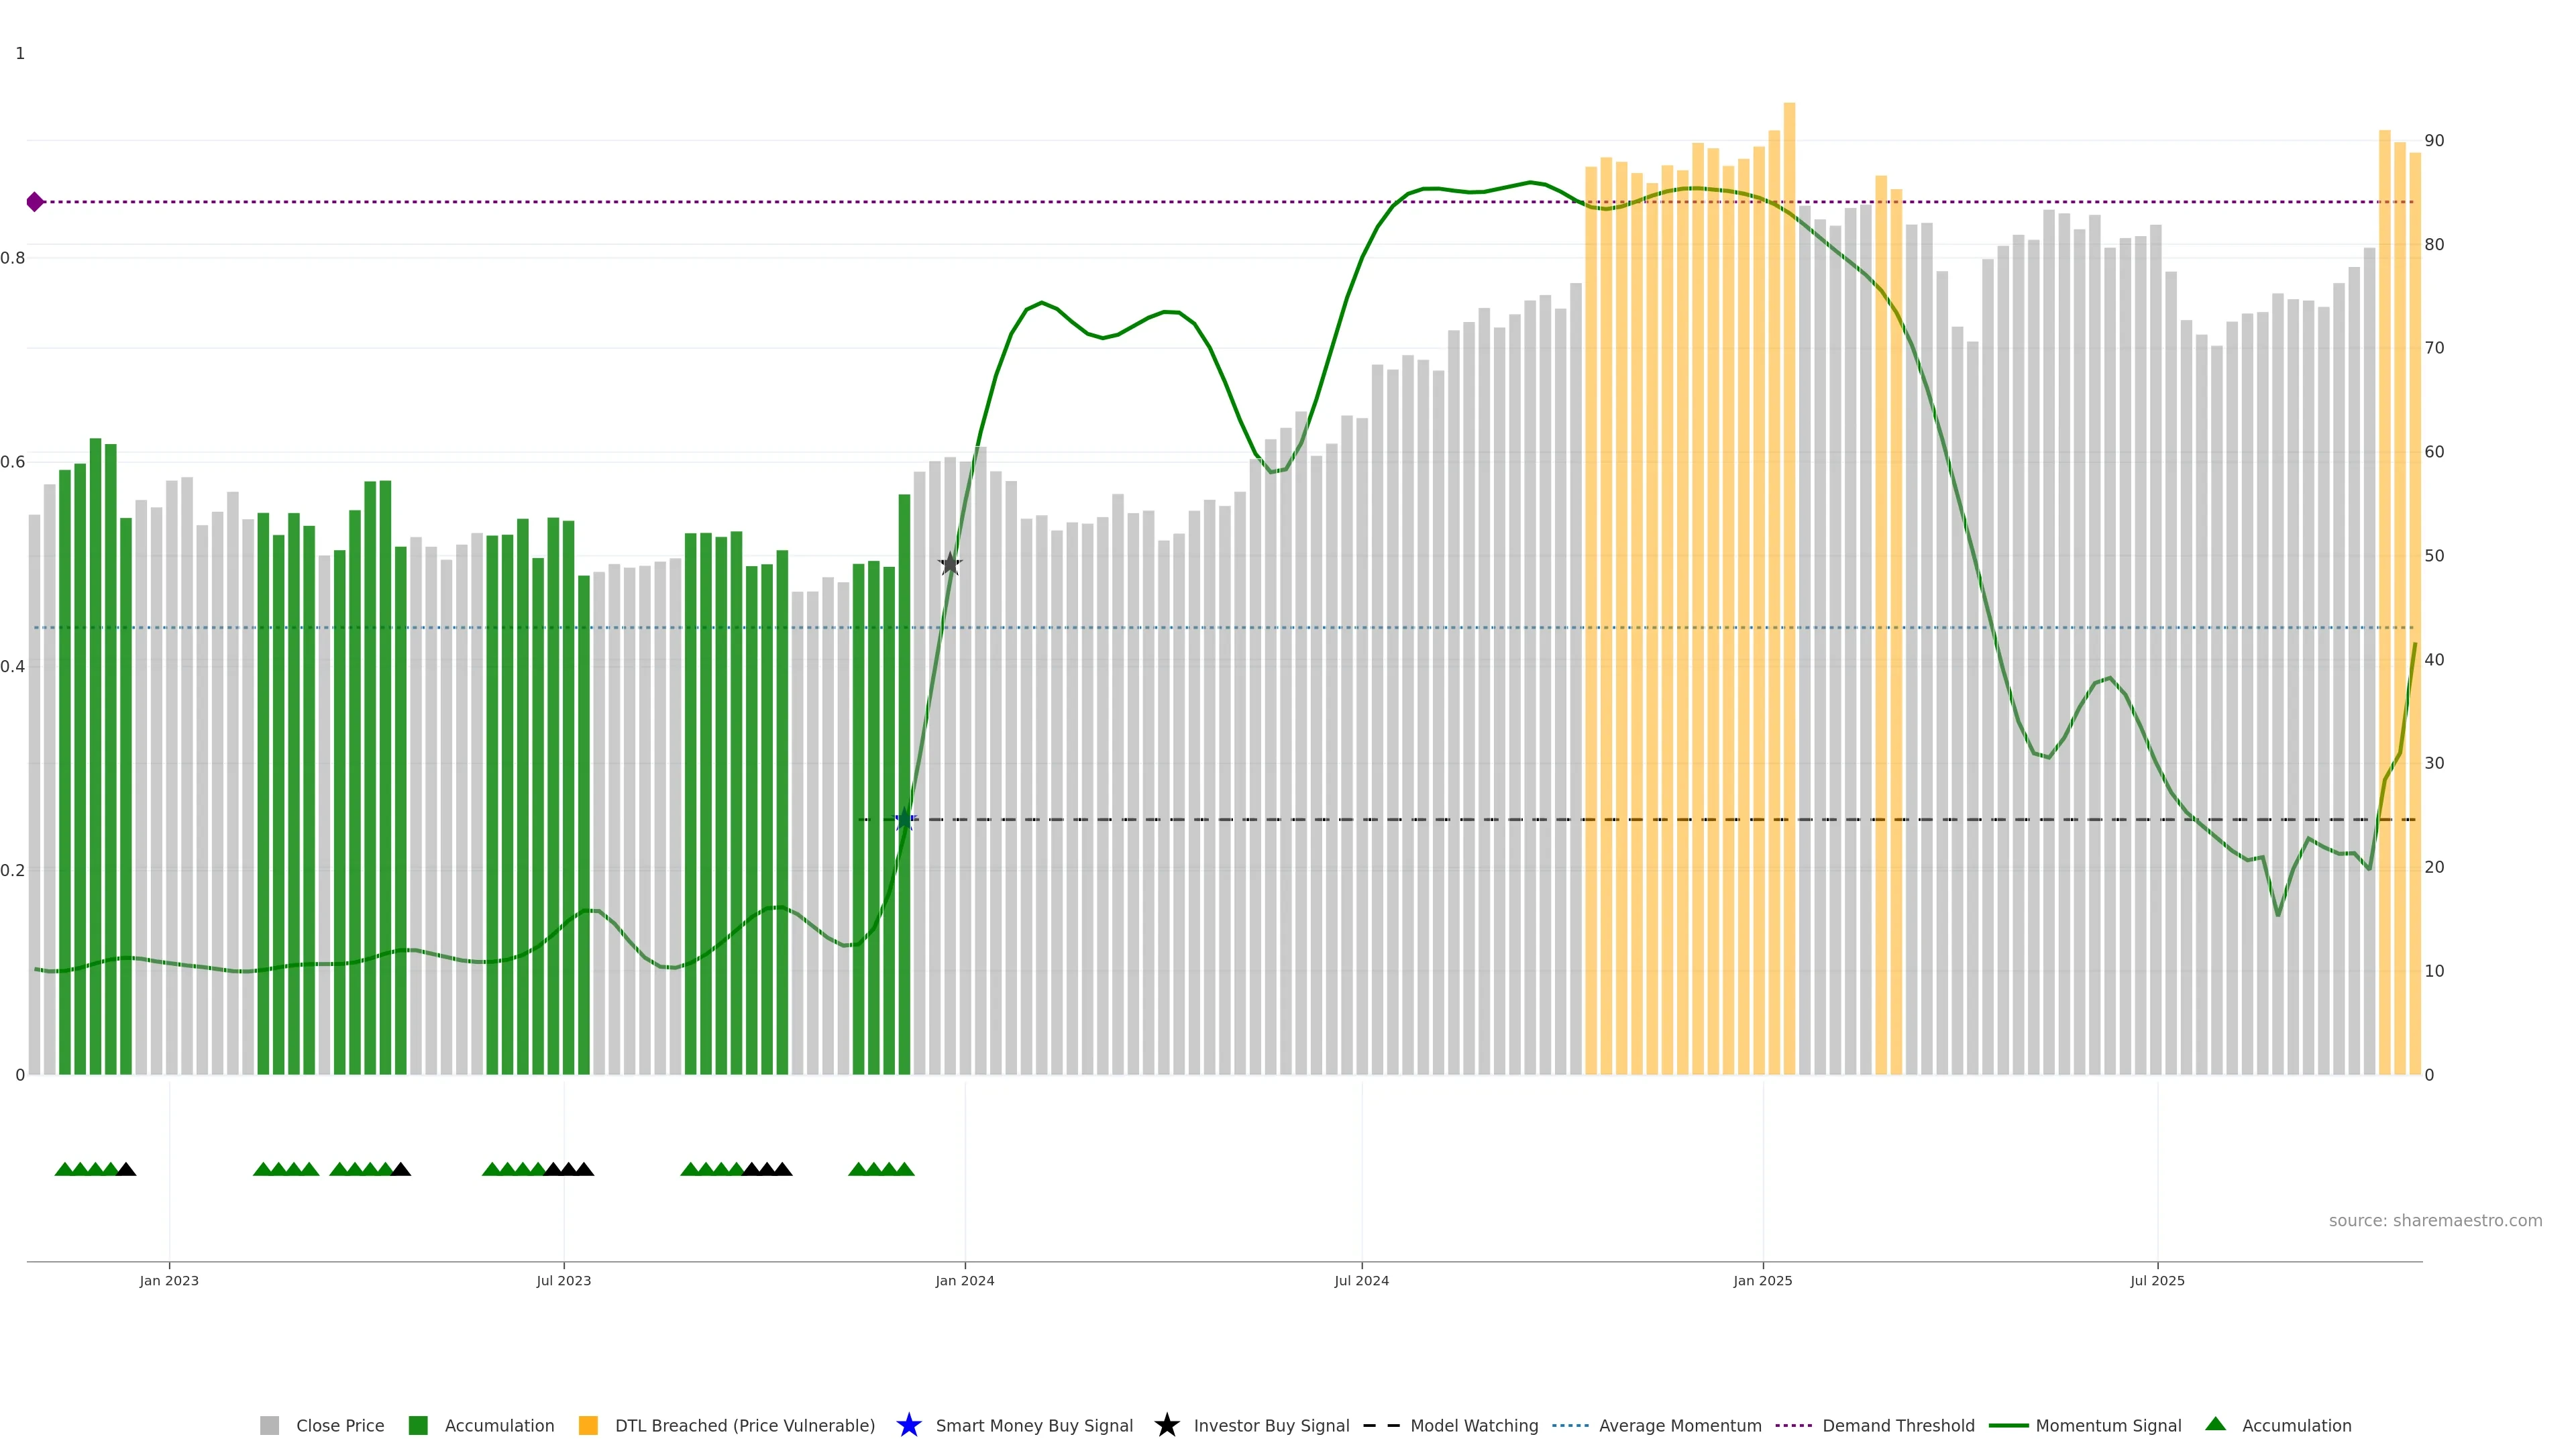Click the green Accumulation triangle icon in legend
2576x1449 pixels.
[2215, 1424]
